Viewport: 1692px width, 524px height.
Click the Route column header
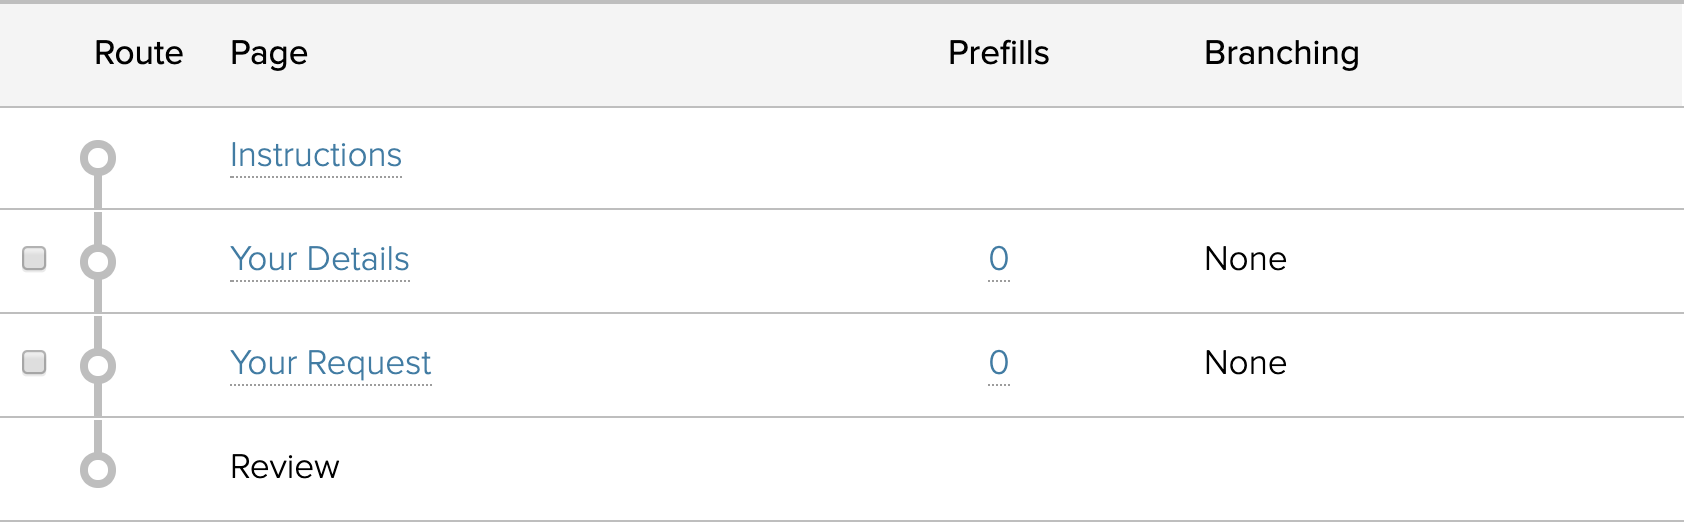point(139,53)
